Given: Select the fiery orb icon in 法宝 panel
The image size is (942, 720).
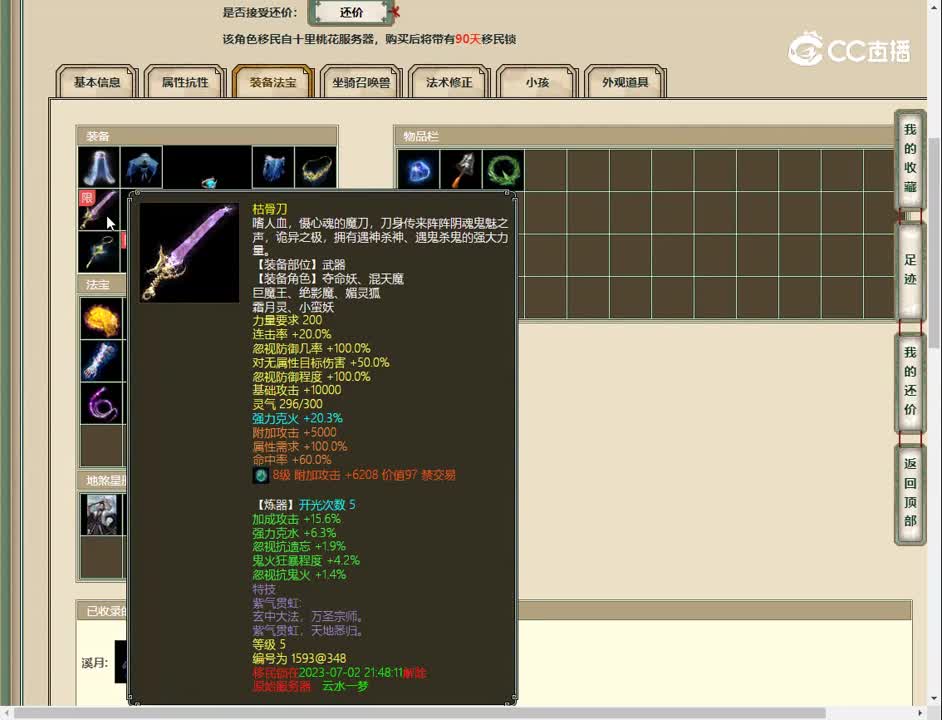Looking at the screenshot, I should coord(101,317).
